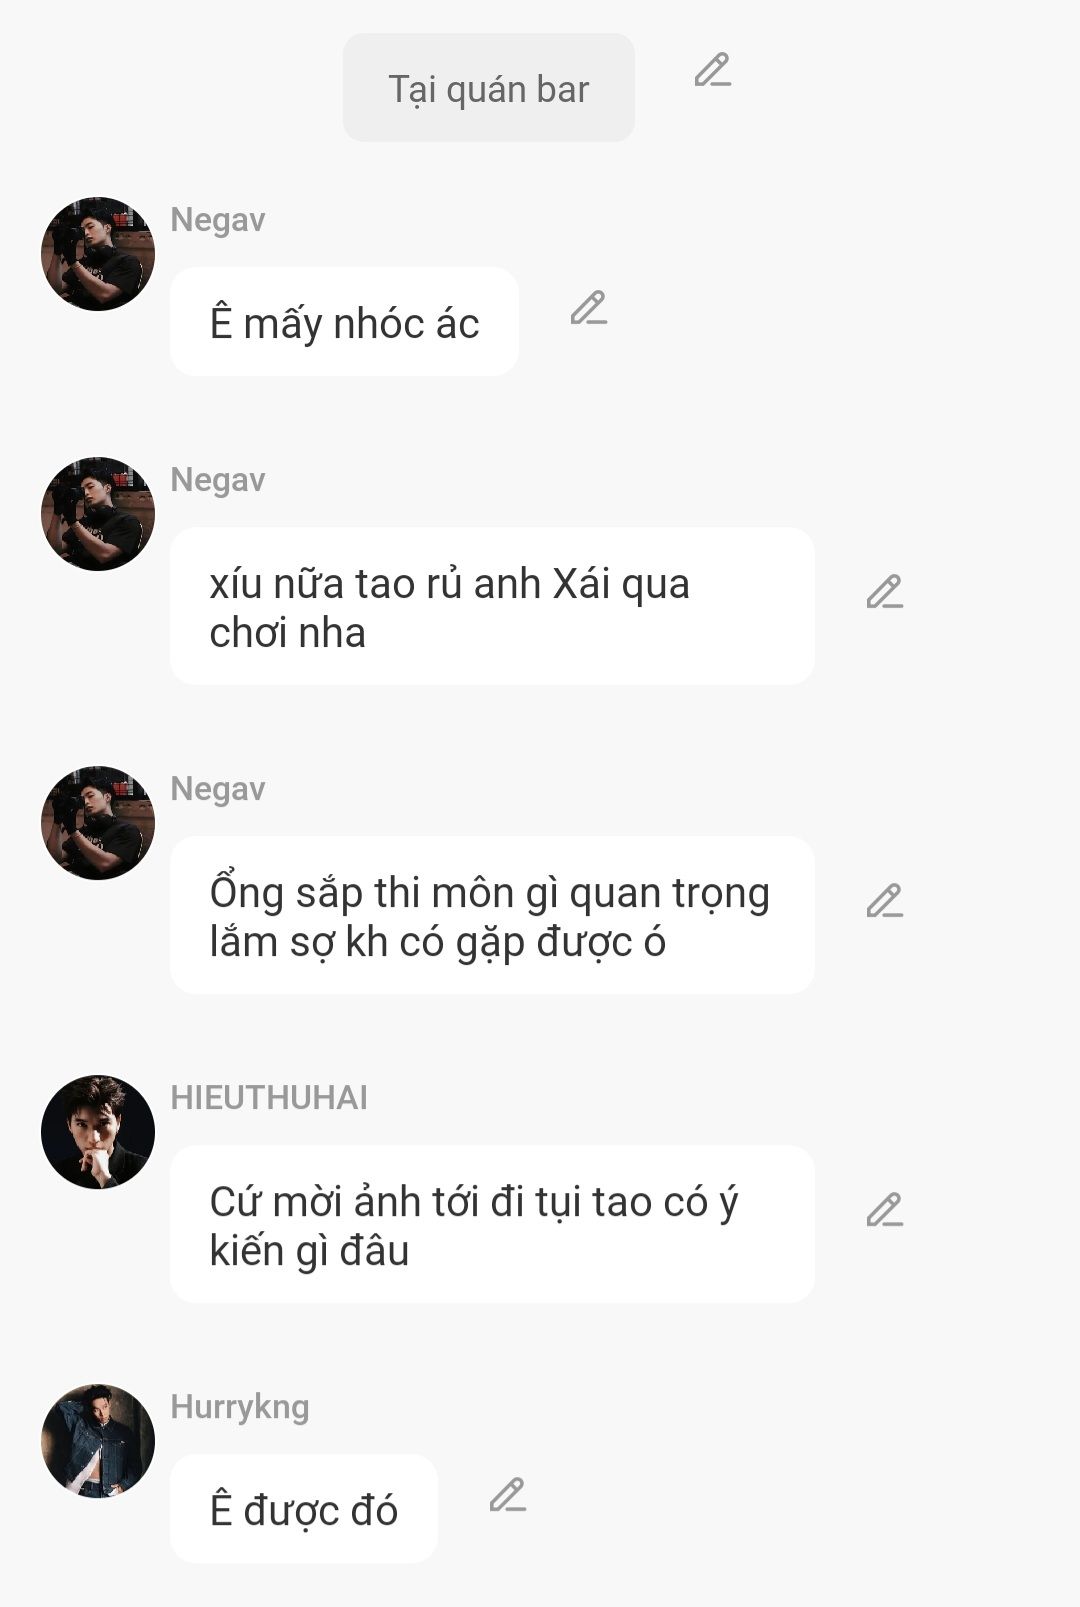Click edit icon for "xíu nữa tao rủ" message
This screenshot has height=1607, width=1080.
pos(884,592)
